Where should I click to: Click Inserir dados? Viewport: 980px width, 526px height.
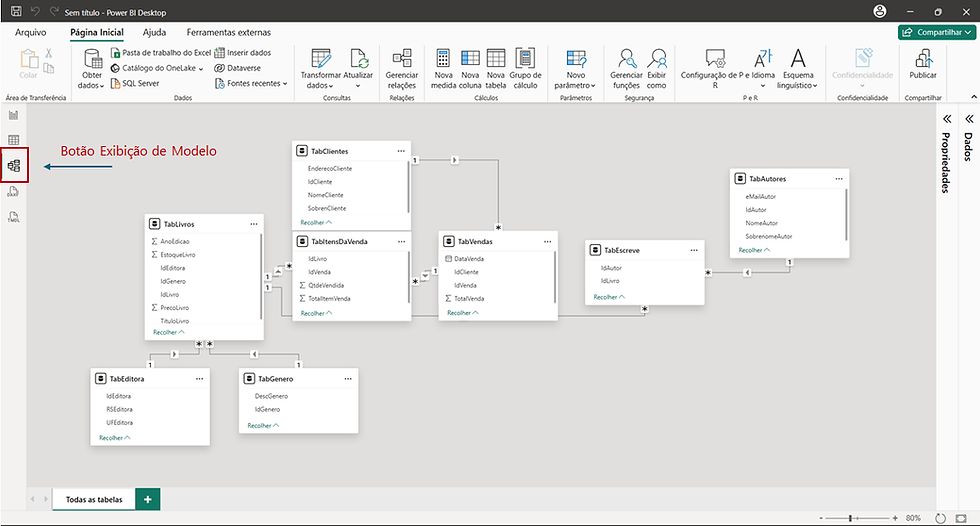[x=243, y=53]
